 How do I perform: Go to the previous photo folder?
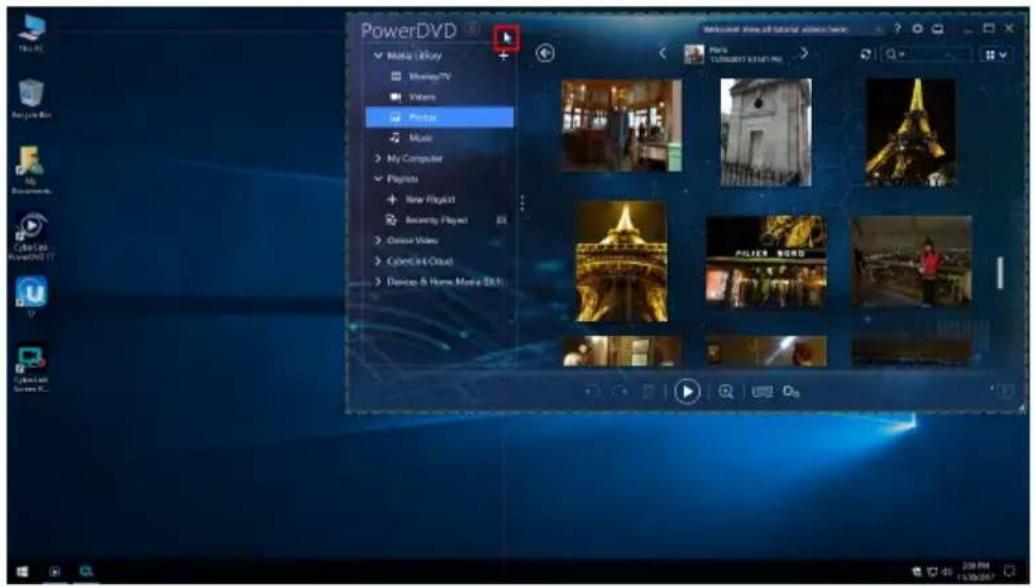662,53
